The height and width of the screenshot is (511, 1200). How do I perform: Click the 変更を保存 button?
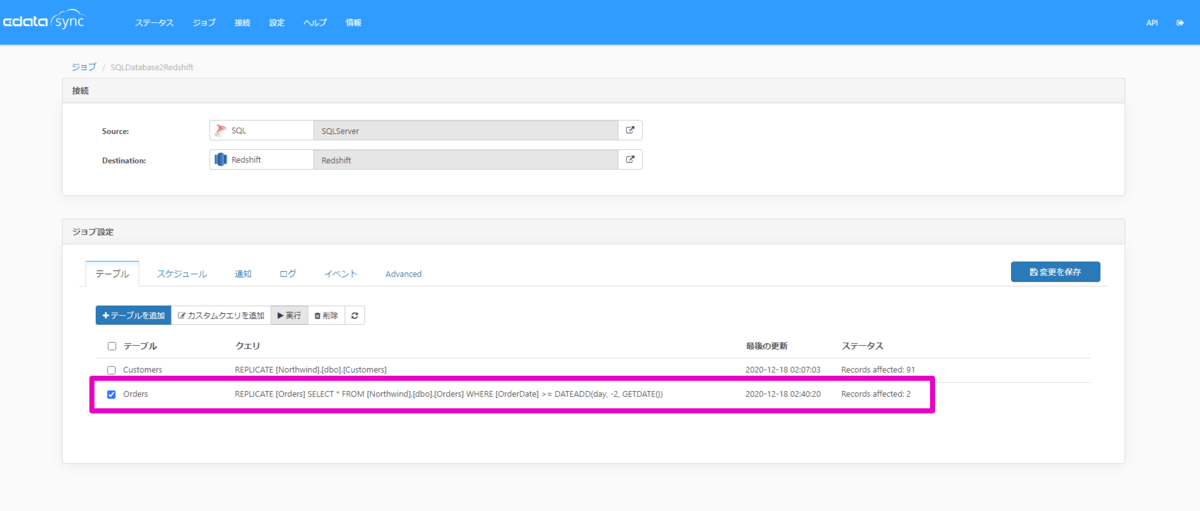click(x=1055, y=272)
